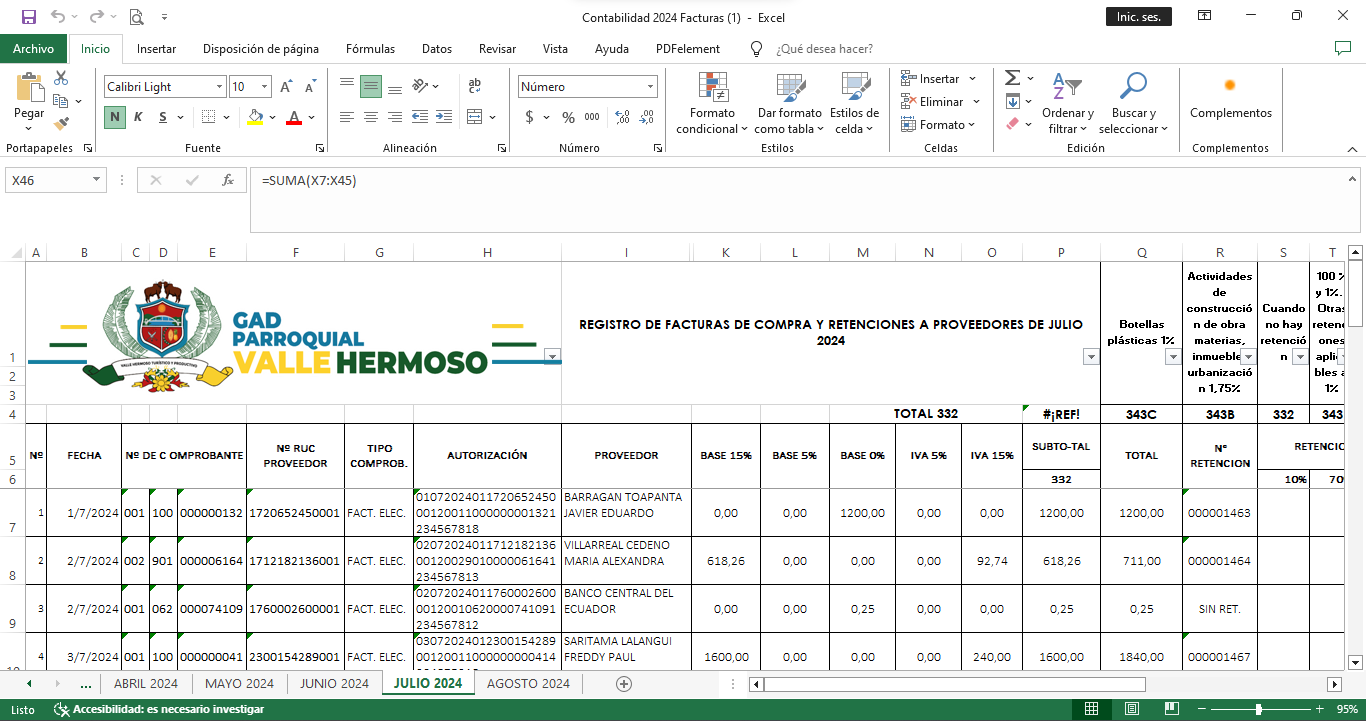Click the Archivo file button

coord(33,49)
